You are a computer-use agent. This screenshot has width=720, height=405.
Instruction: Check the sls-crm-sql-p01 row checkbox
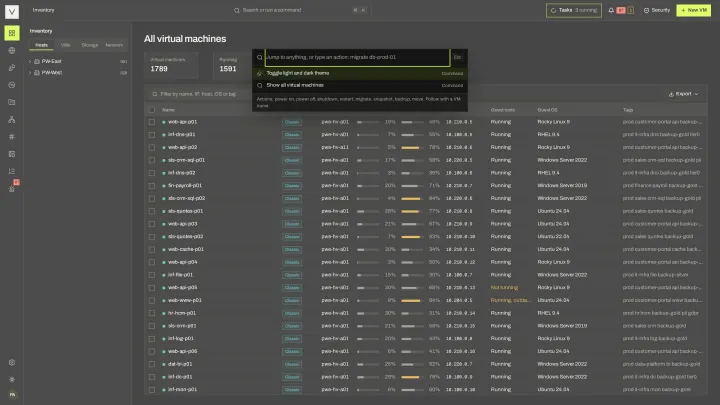coord(152,160)
